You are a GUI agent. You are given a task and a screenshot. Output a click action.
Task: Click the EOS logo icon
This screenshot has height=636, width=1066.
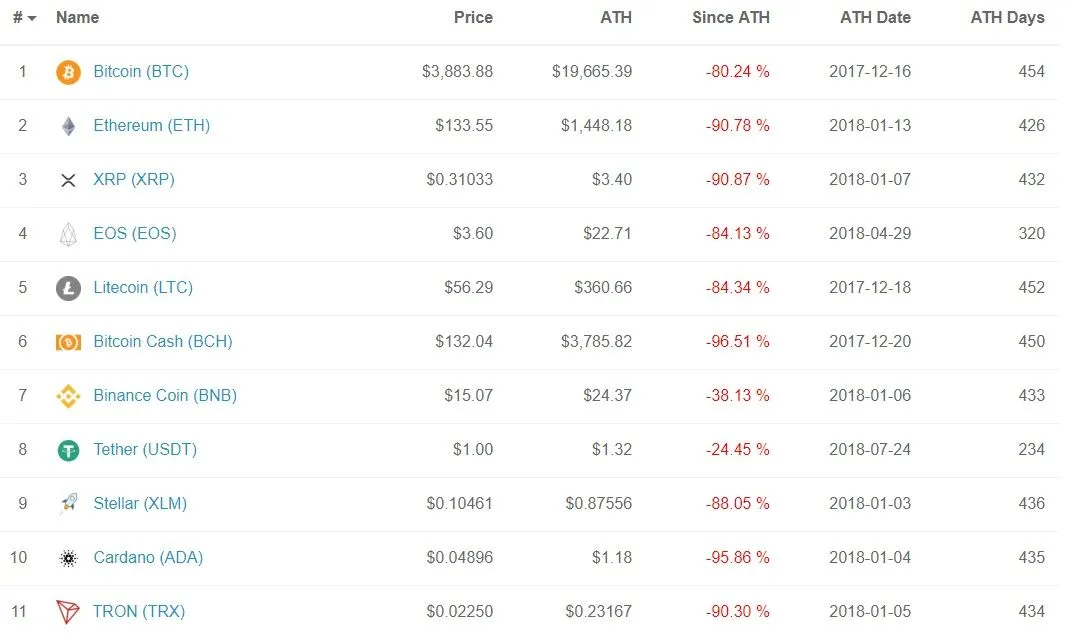pyautogui.click(x=68, y=234)
